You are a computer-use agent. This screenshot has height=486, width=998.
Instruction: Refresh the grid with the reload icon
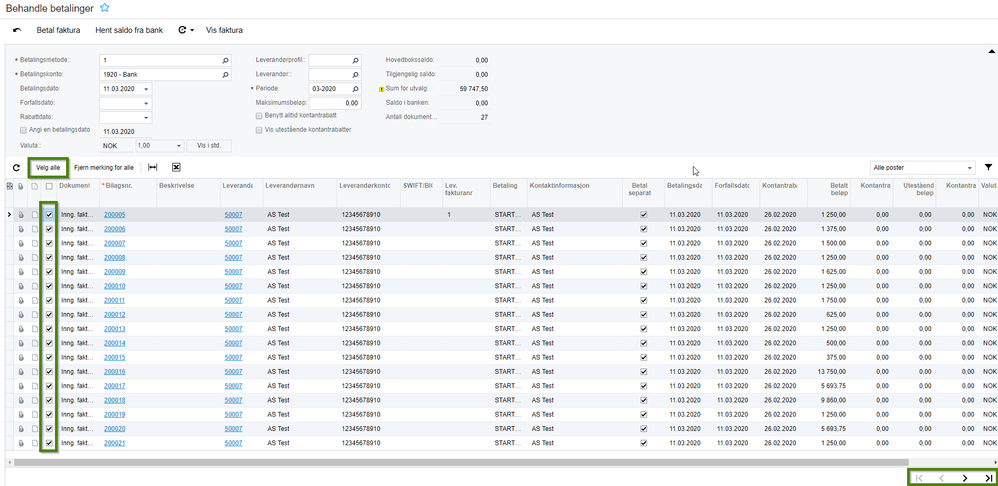point(16,168)
